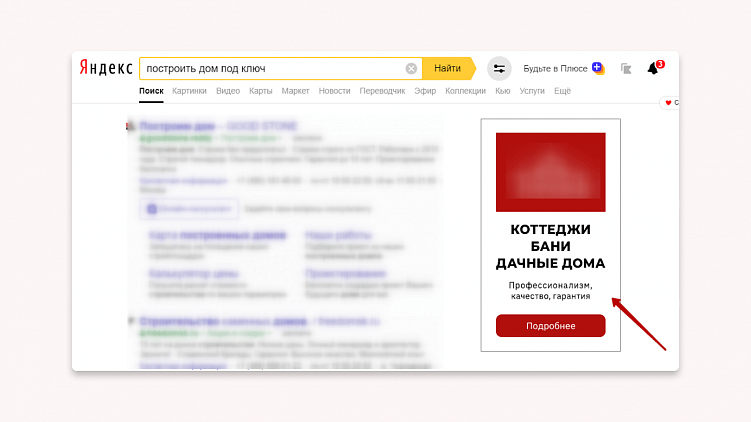This screenshot has height=422, width=751.
Task: Open the second result 'Строительство' title link
Action: (x=259, y=321)
